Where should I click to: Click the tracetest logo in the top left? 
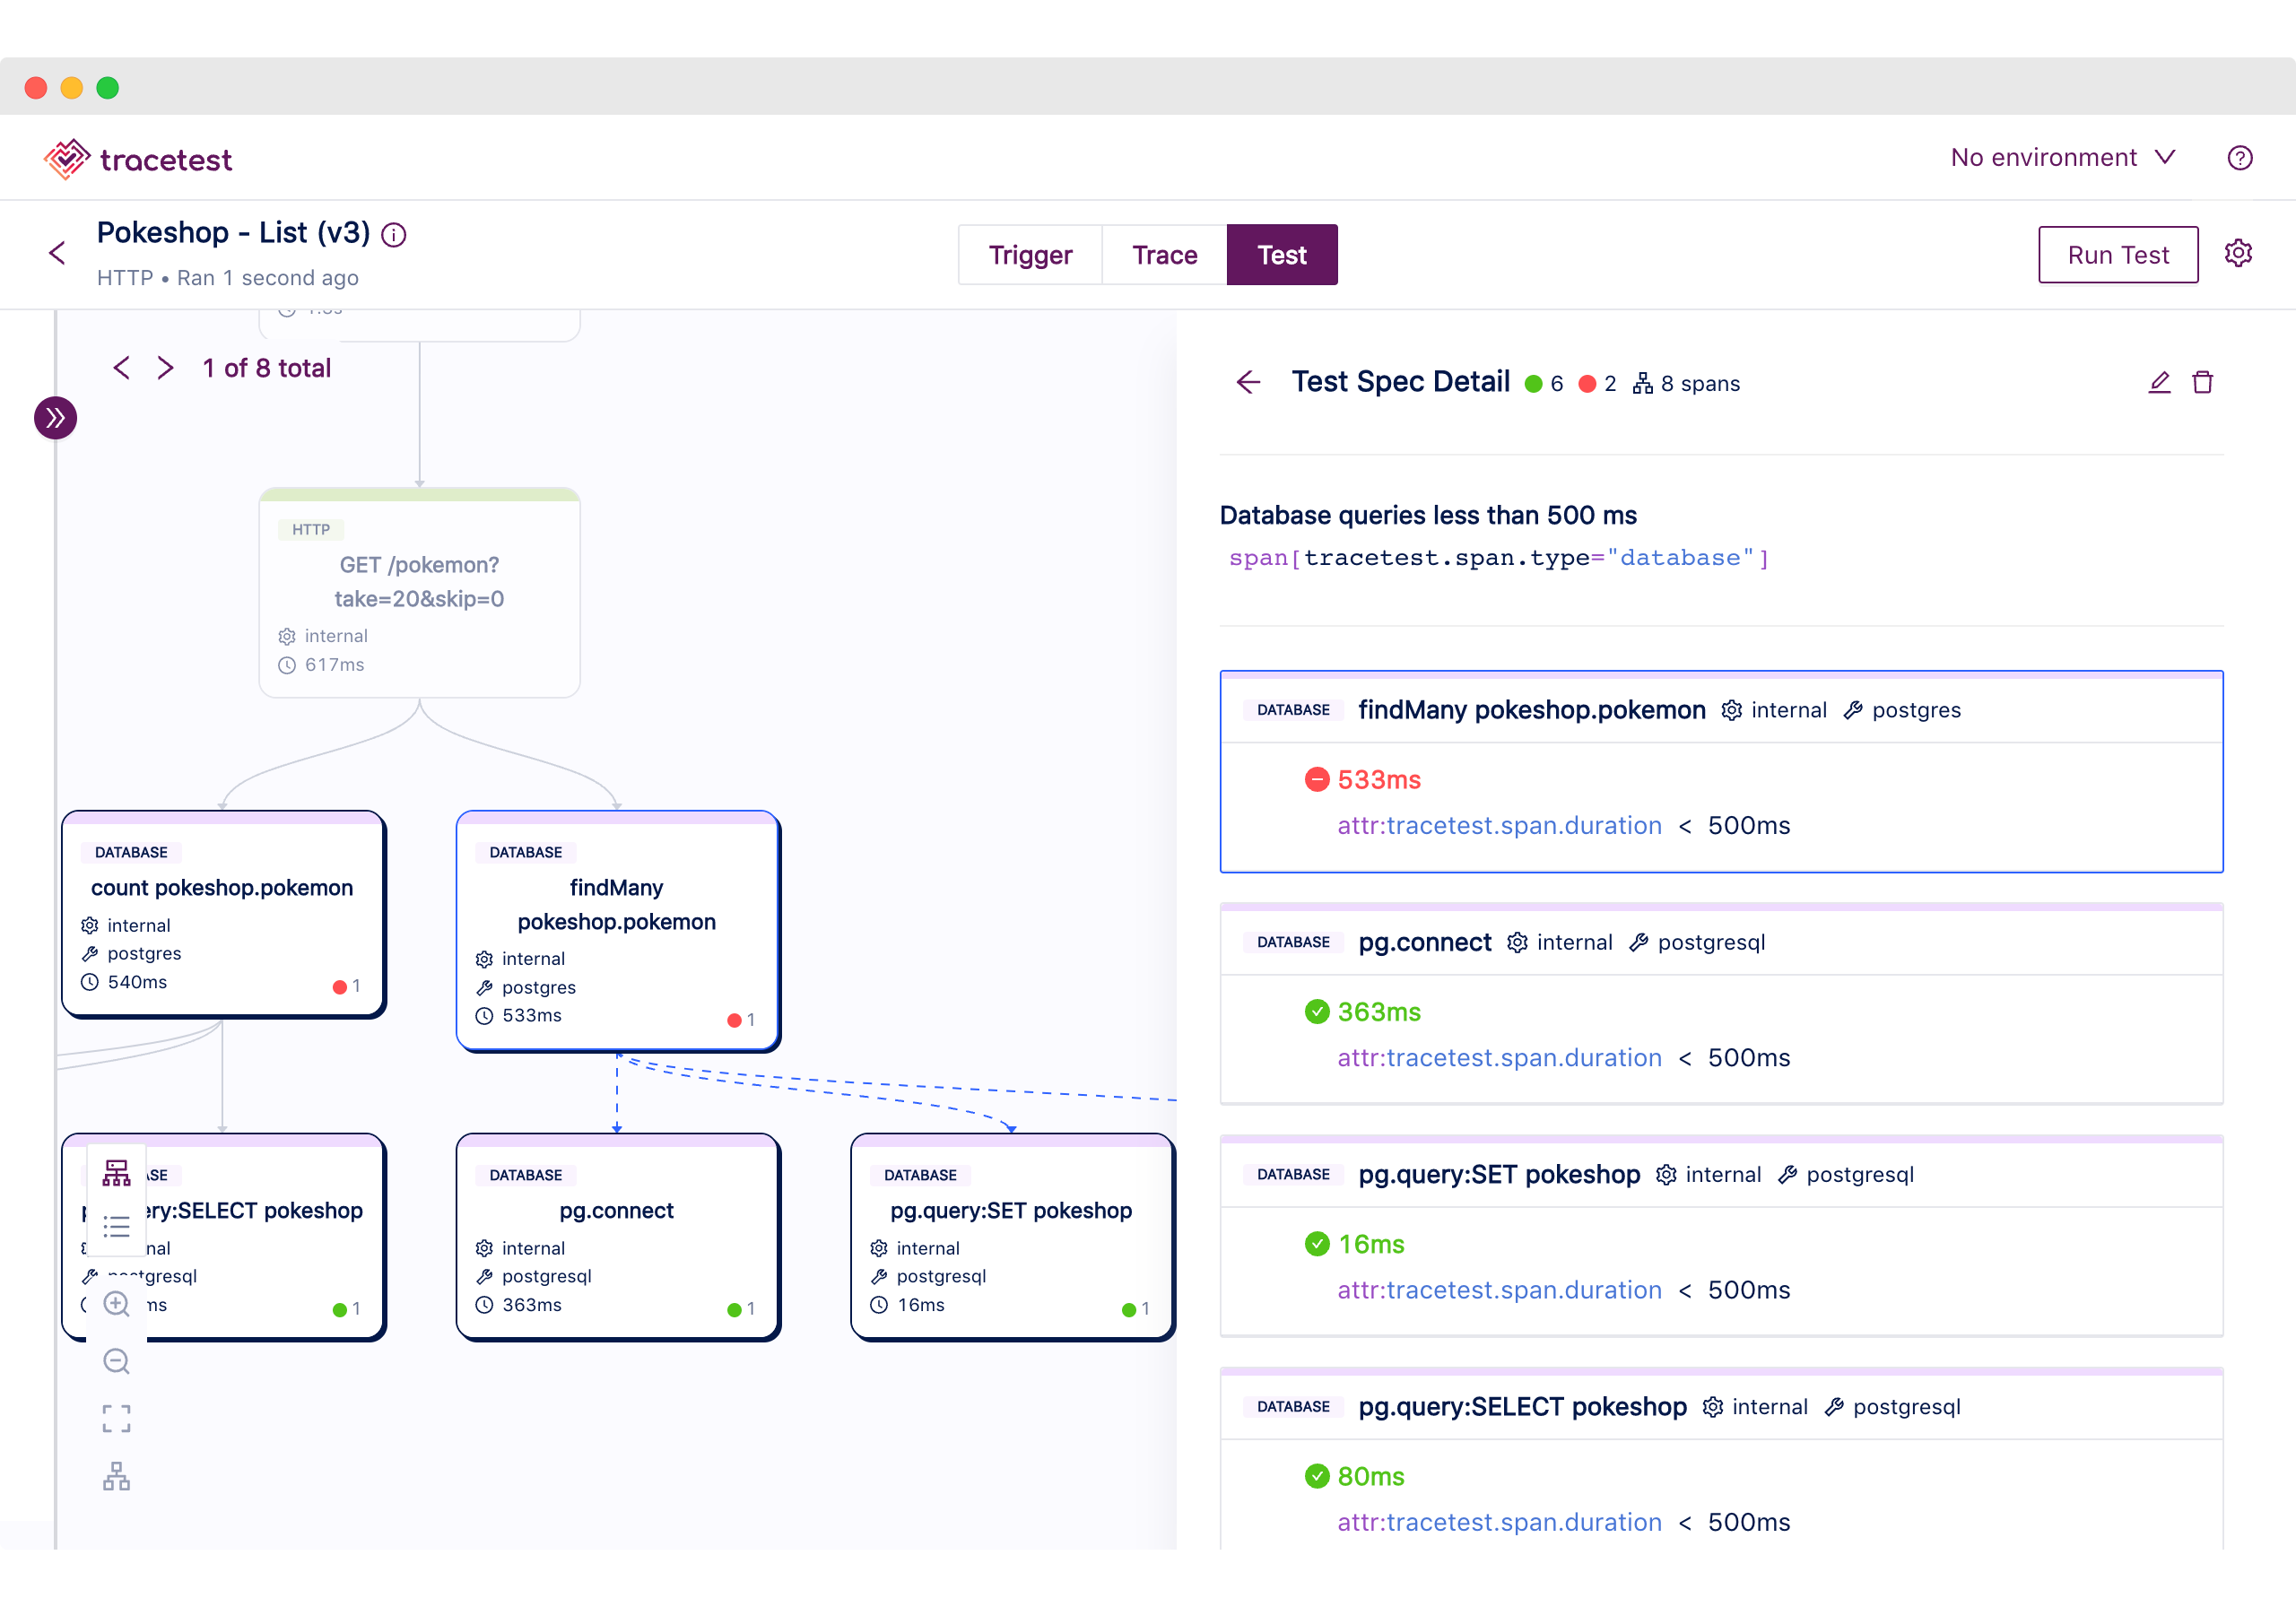pos(140,157)
